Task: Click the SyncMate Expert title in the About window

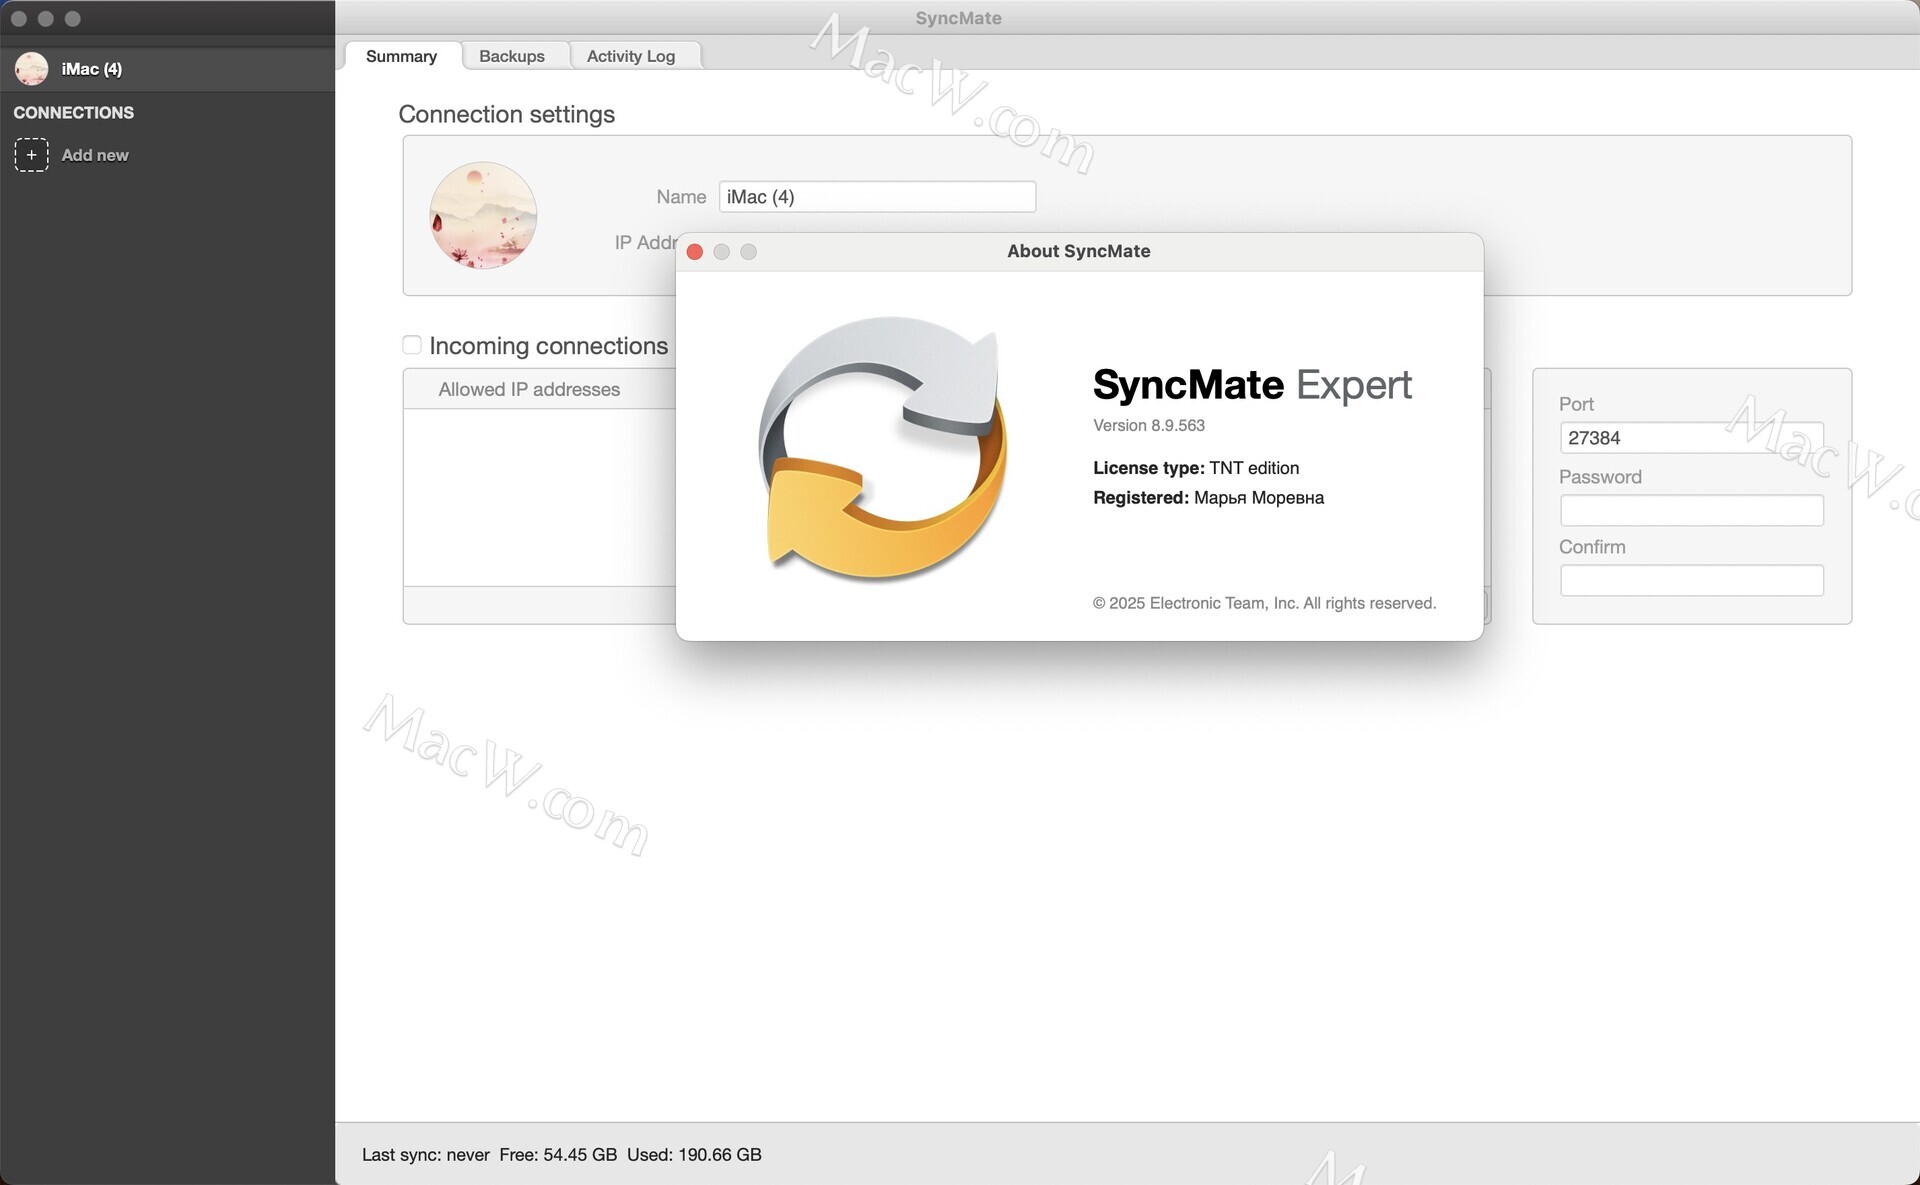Action: (x=1252, y=385)
